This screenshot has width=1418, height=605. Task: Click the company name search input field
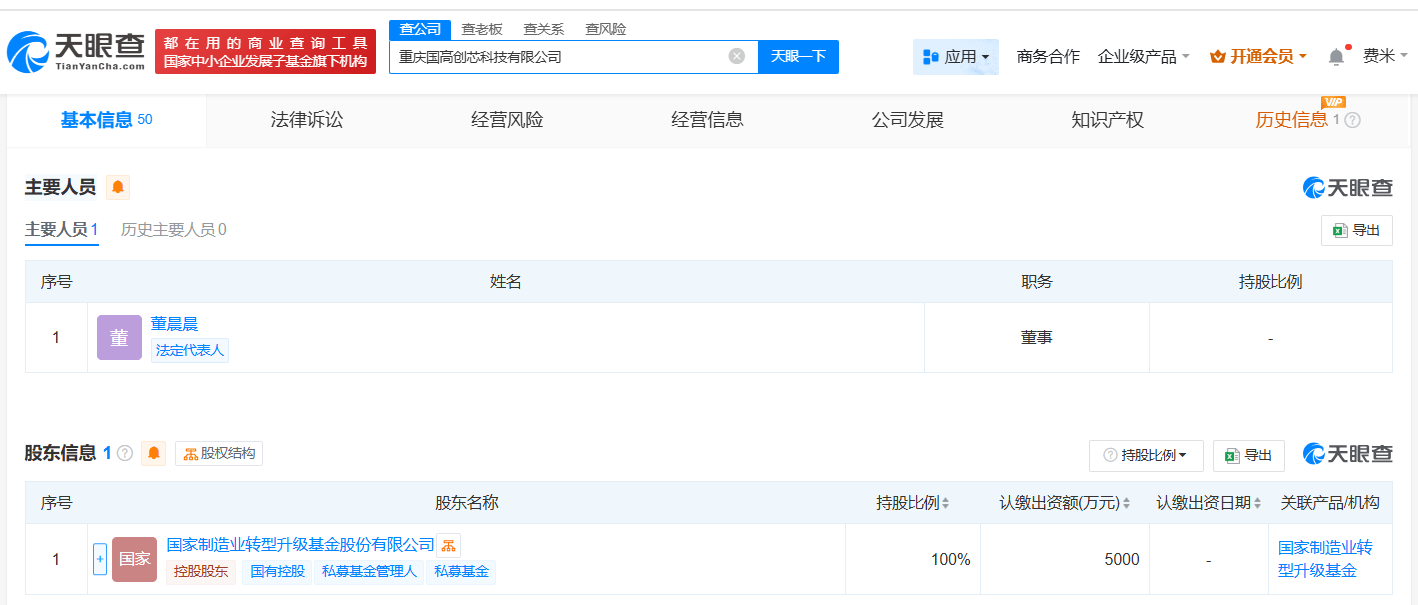[x=555, y=57]
